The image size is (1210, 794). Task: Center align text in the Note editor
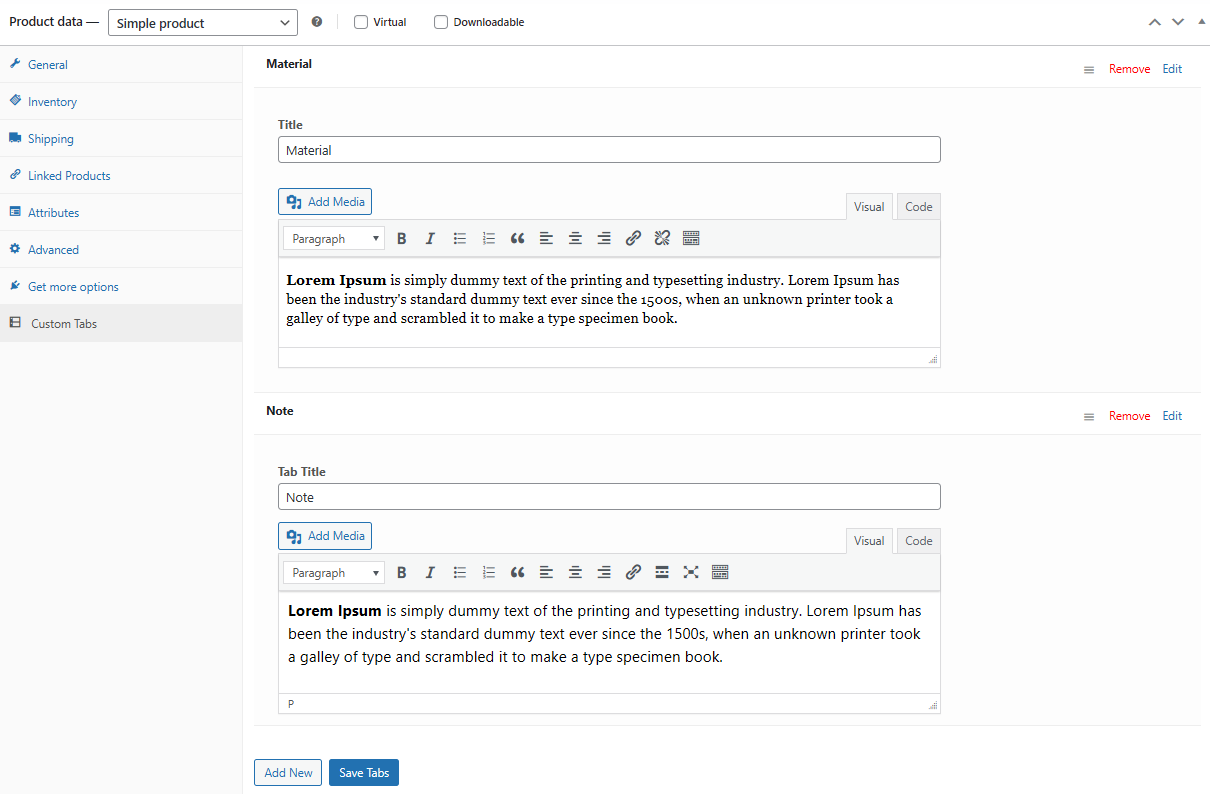click(x=575, y=573)
